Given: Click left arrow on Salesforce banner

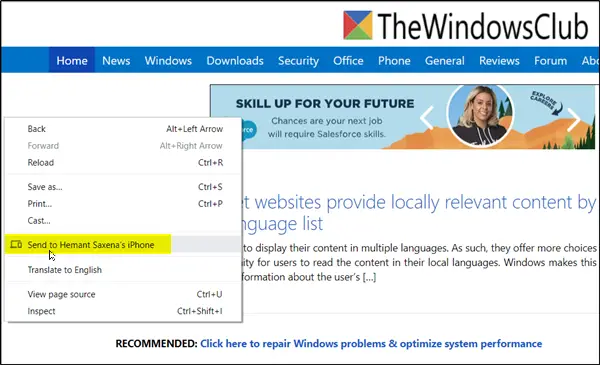Looking at the screenshot, I should click(427, 117).
